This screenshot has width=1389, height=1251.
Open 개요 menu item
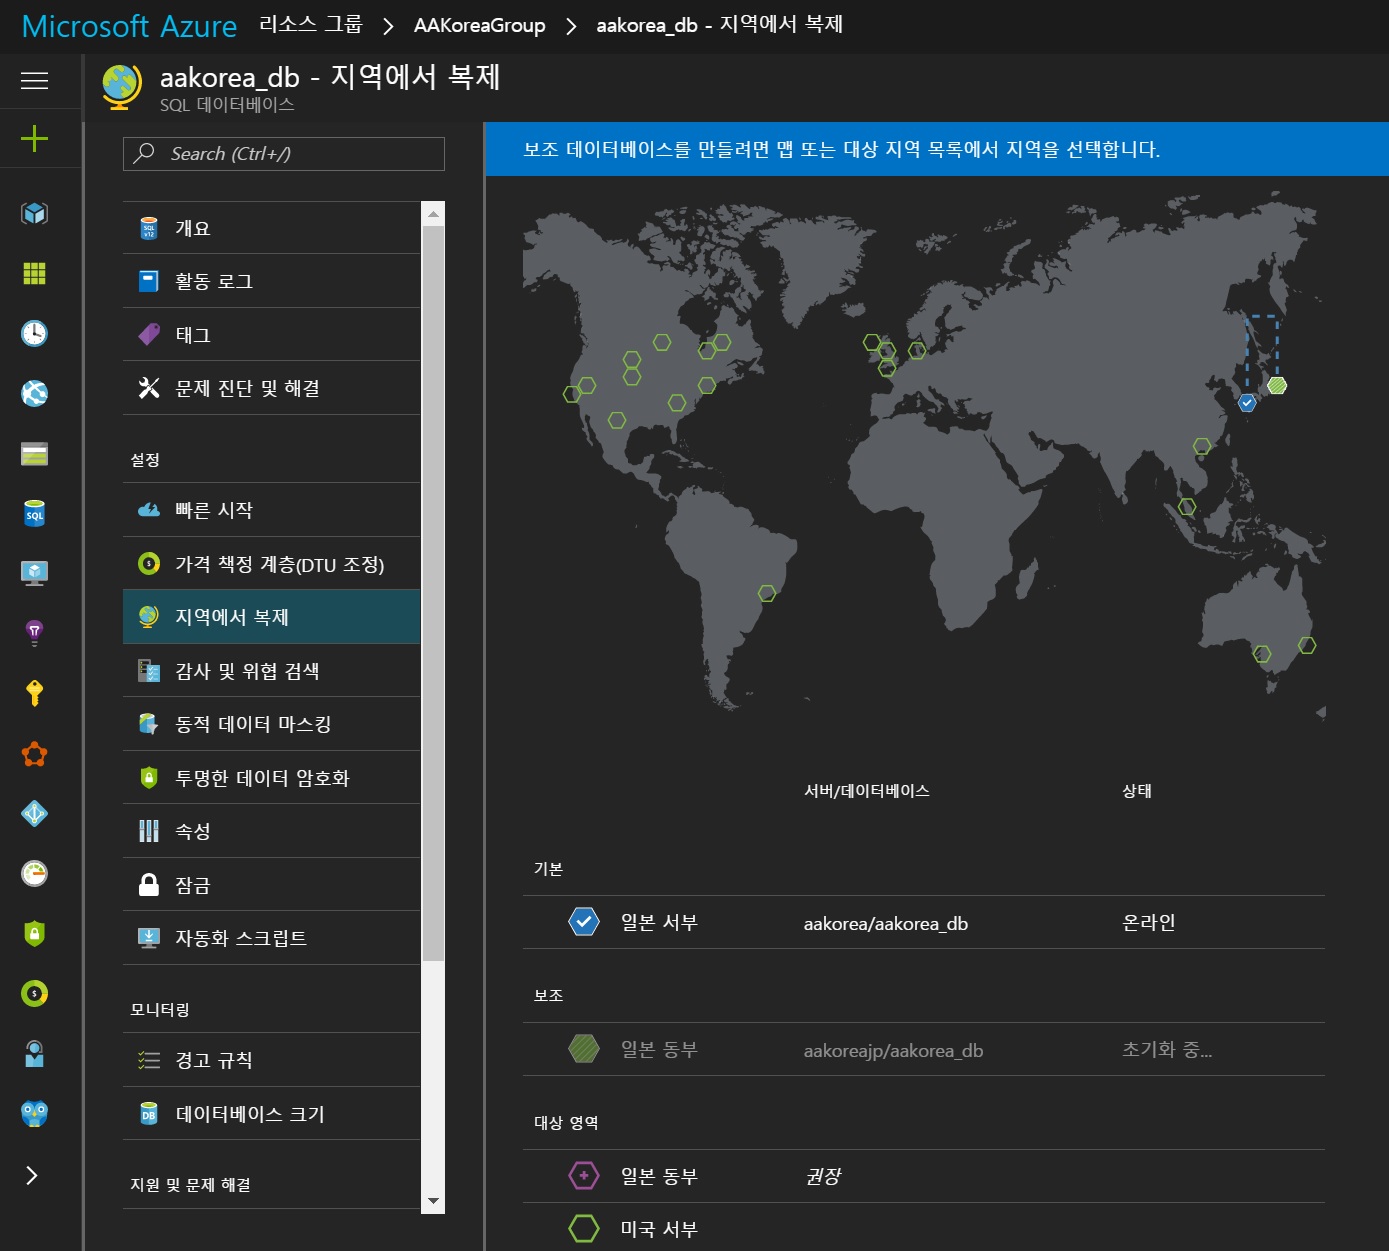272,228
